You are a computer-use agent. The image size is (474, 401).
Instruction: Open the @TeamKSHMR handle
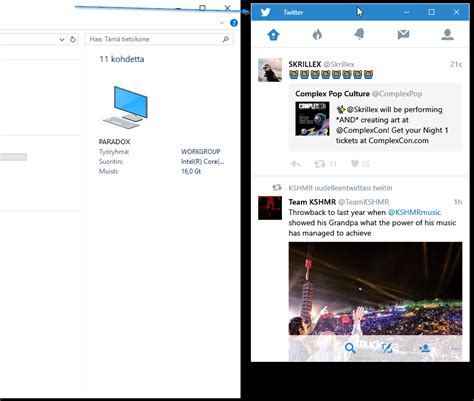[363, 202]
